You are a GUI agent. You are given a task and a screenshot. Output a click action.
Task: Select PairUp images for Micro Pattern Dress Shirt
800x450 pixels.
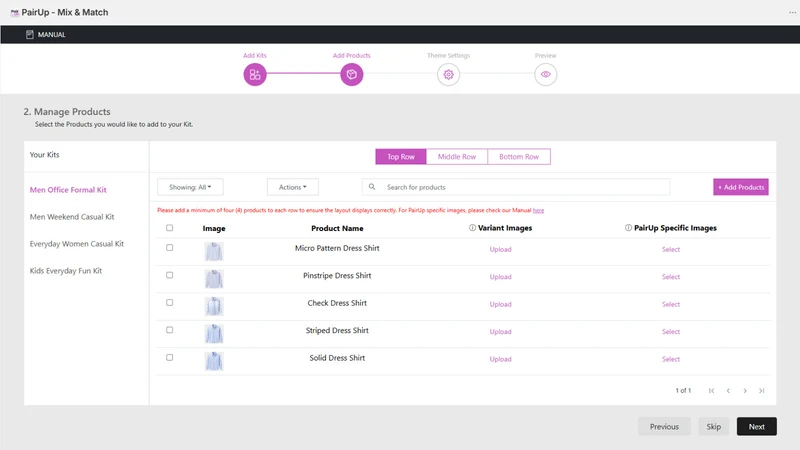671,249
